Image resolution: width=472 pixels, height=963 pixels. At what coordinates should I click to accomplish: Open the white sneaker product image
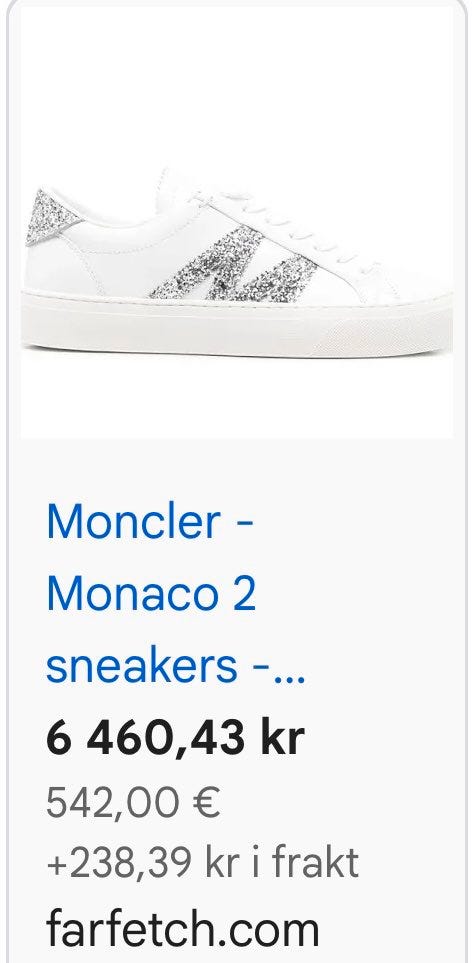point(236,222)
